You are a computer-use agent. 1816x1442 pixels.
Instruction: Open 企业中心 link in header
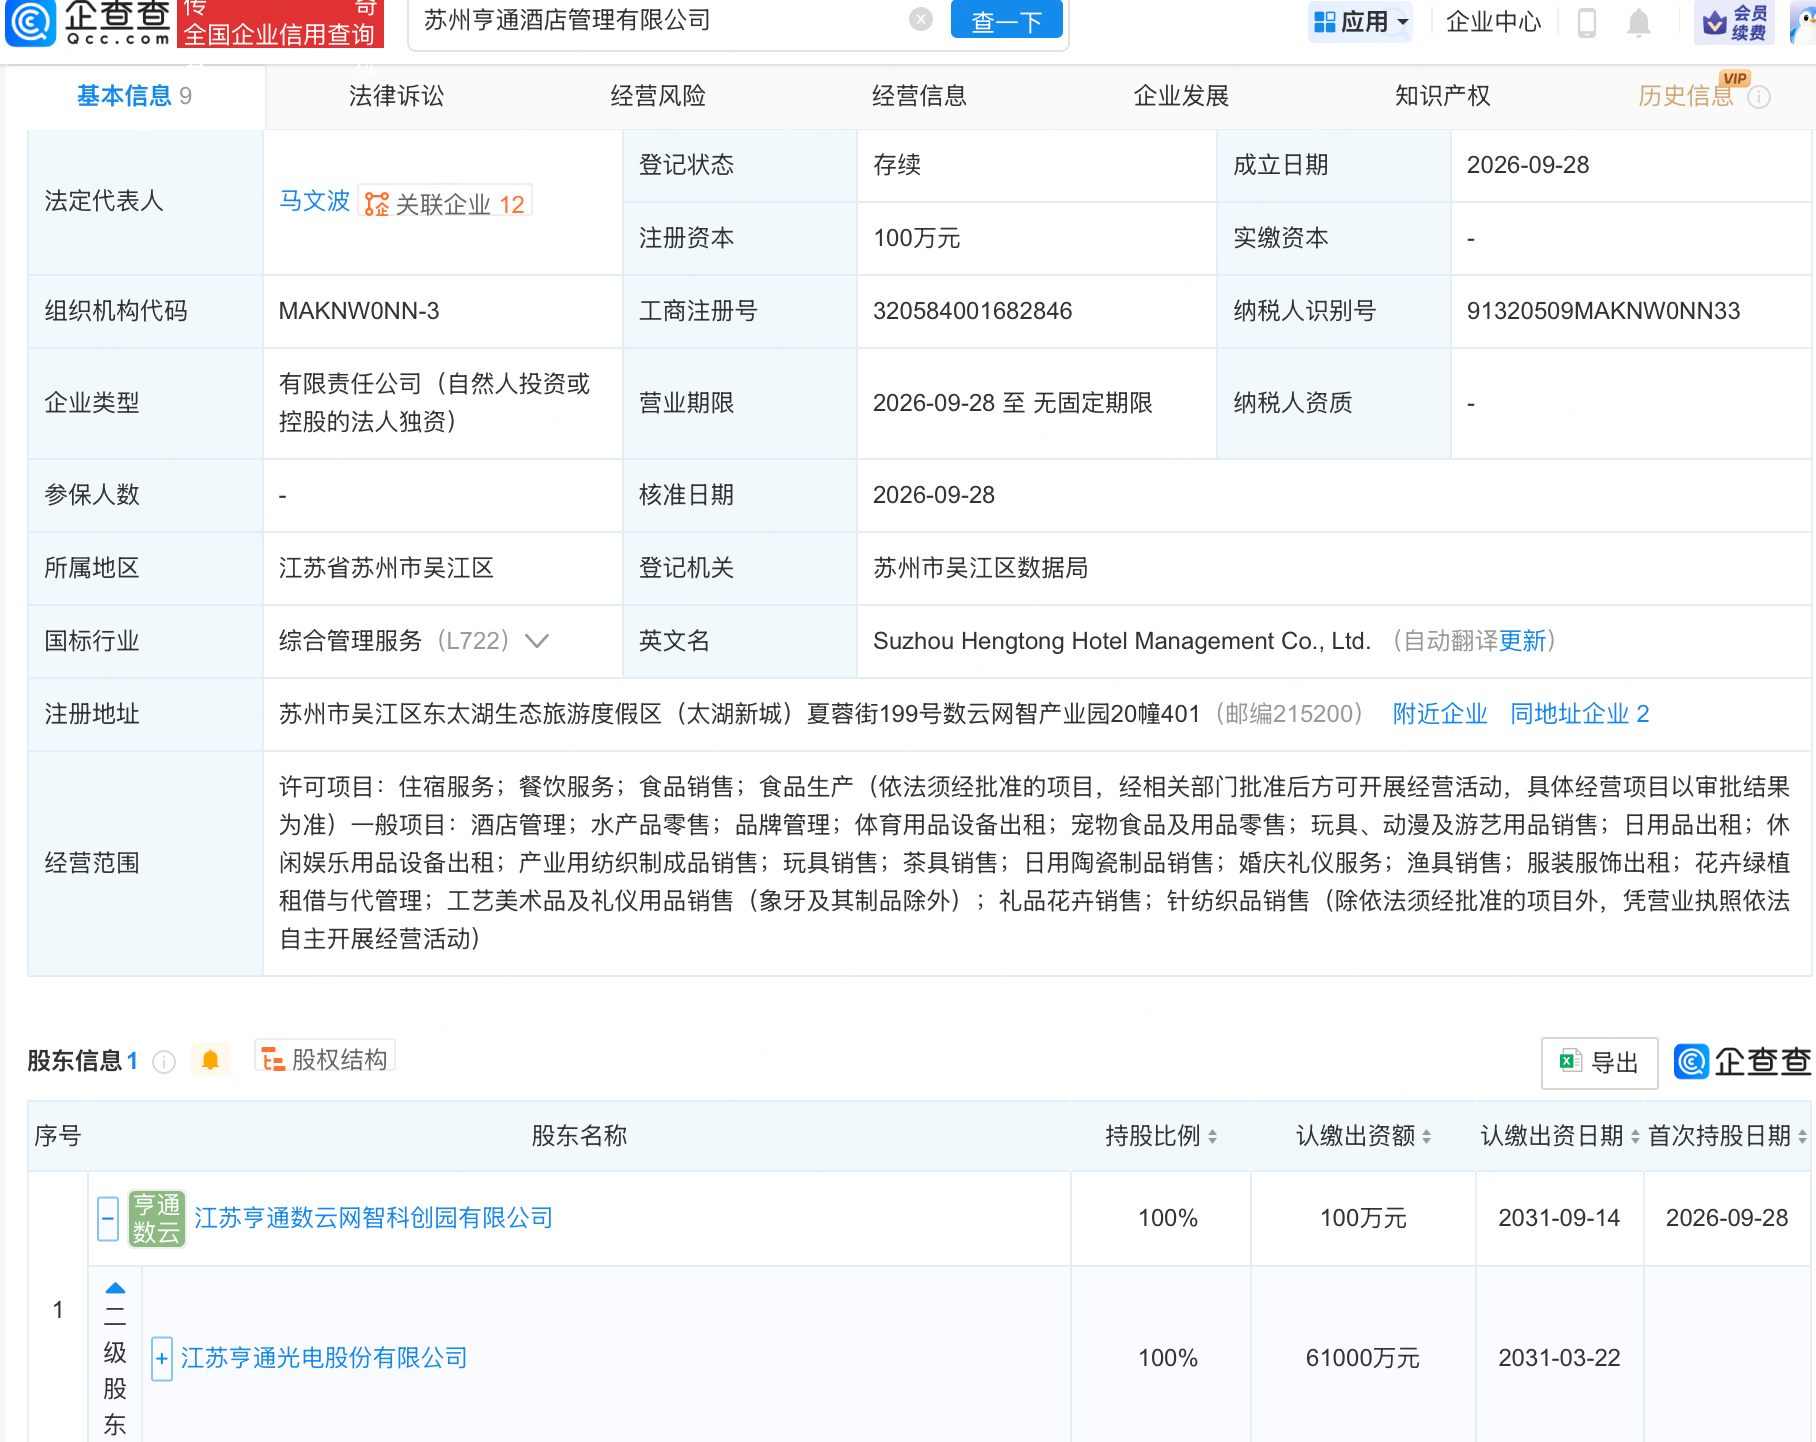click(1494, 22)
